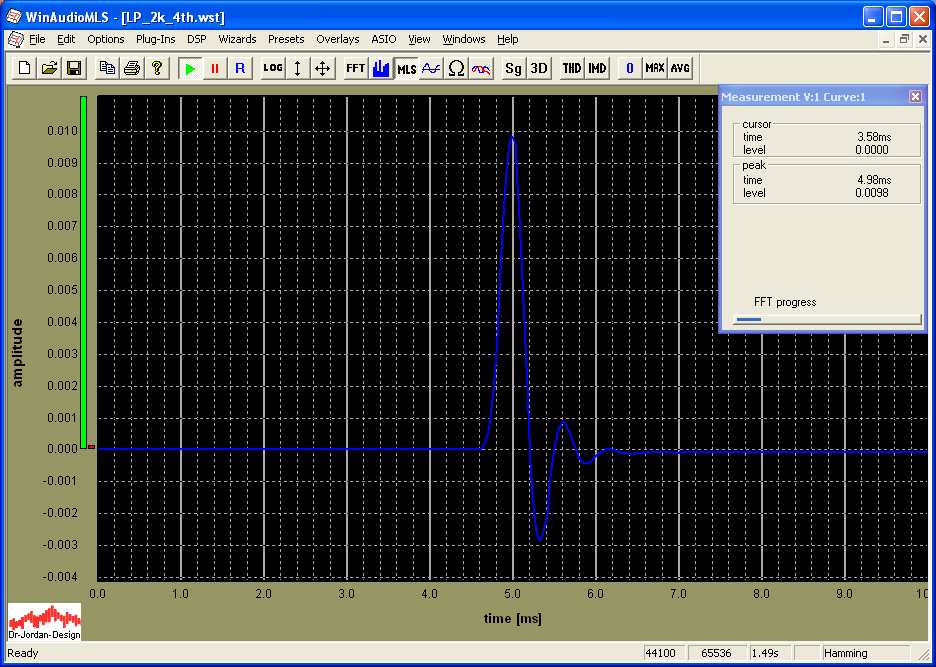Viewport: 936px width, 667px height.
Task: Toggle THD distortion measurement
Action: (571, 68)
